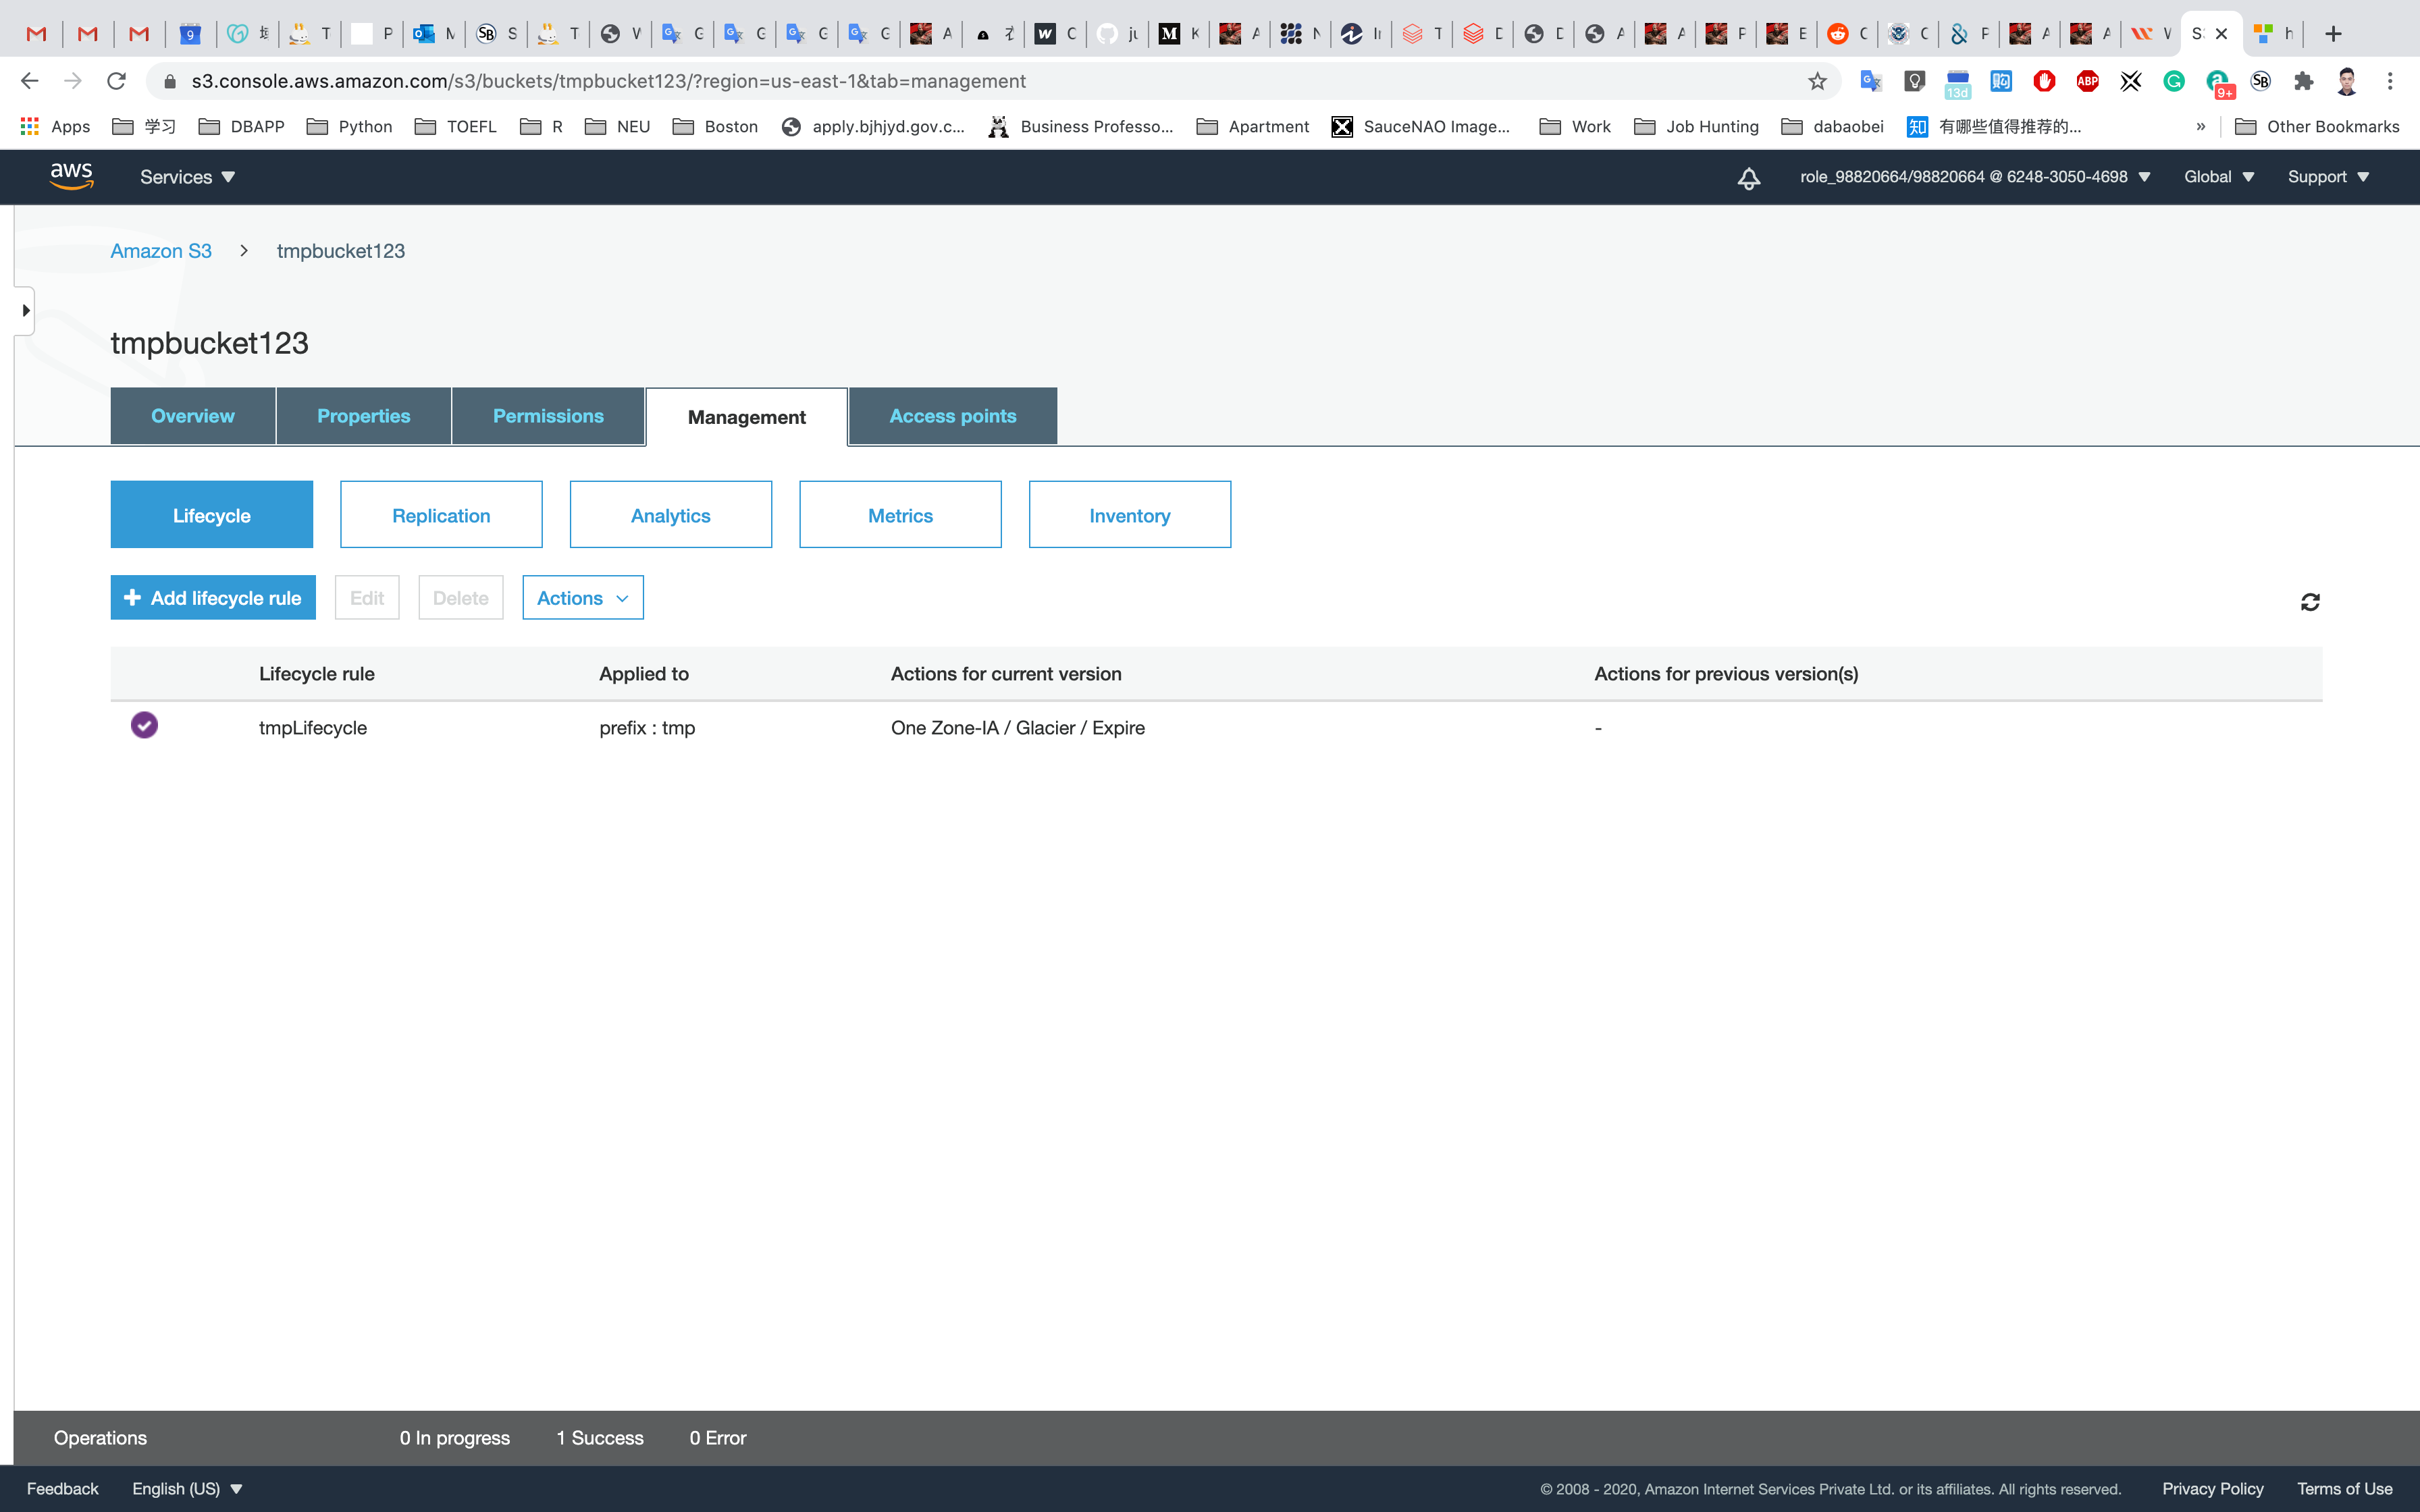Expand the collapsed left sidebar panel

click(25, 311)
